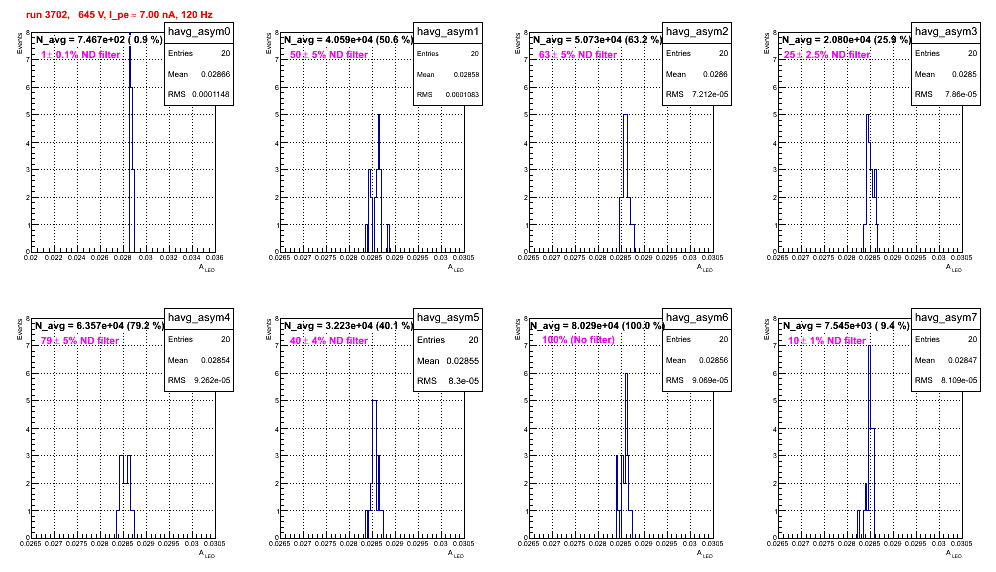The height and width of the screenshot is (572, 996).
Task: Click the N_avg = 8.029e+04 label
Action: click(x=597, y=325)
